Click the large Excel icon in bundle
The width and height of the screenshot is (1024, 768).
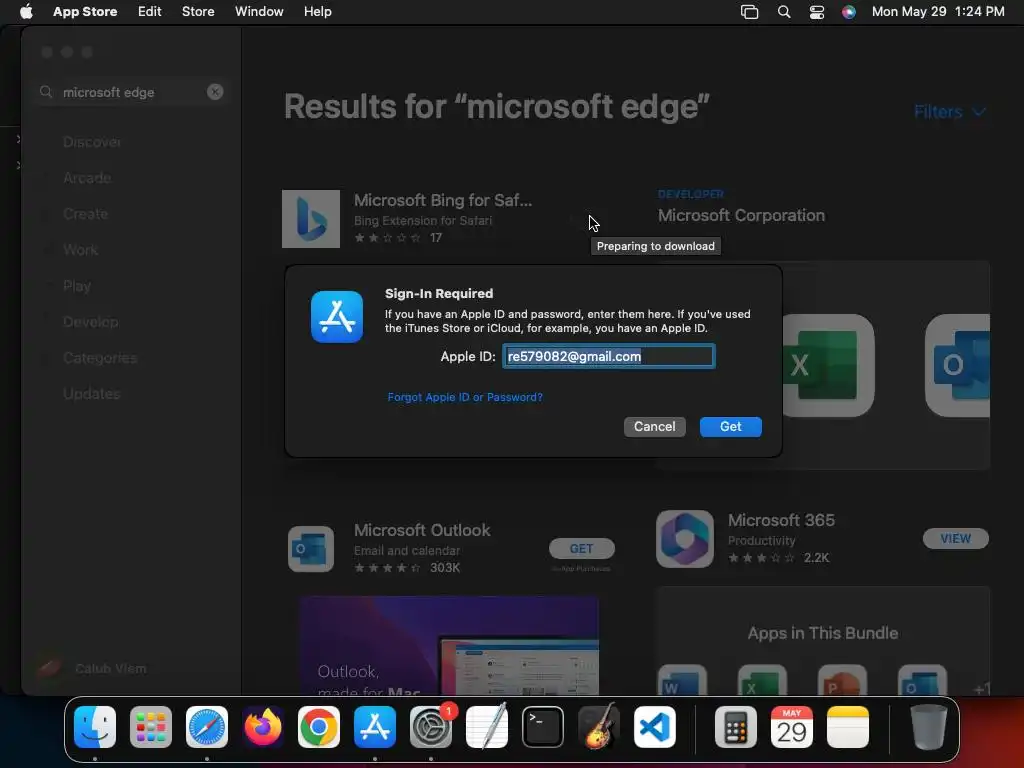[x=829, y=365]
